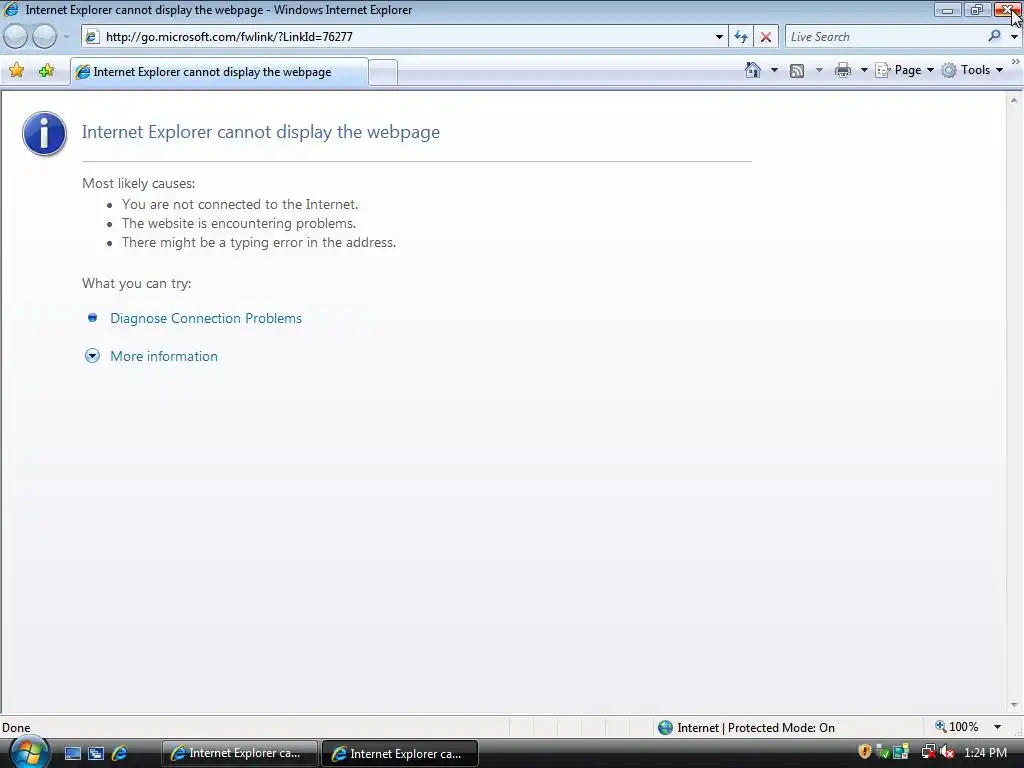Open the search provider options dropdown
This screenshot has height=768, width=1024.
[1014, 37]
